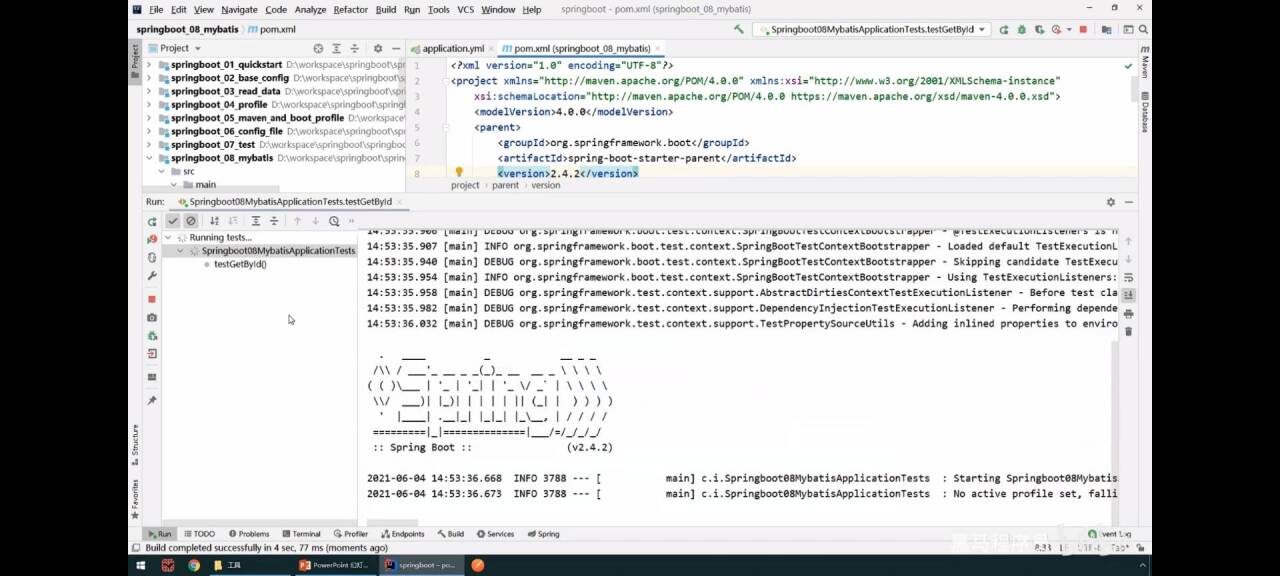This screenshot has width=1280, height=576.
Task: Click Locate/Select Opened File target icon in Project panel
Action: (318, 48)
